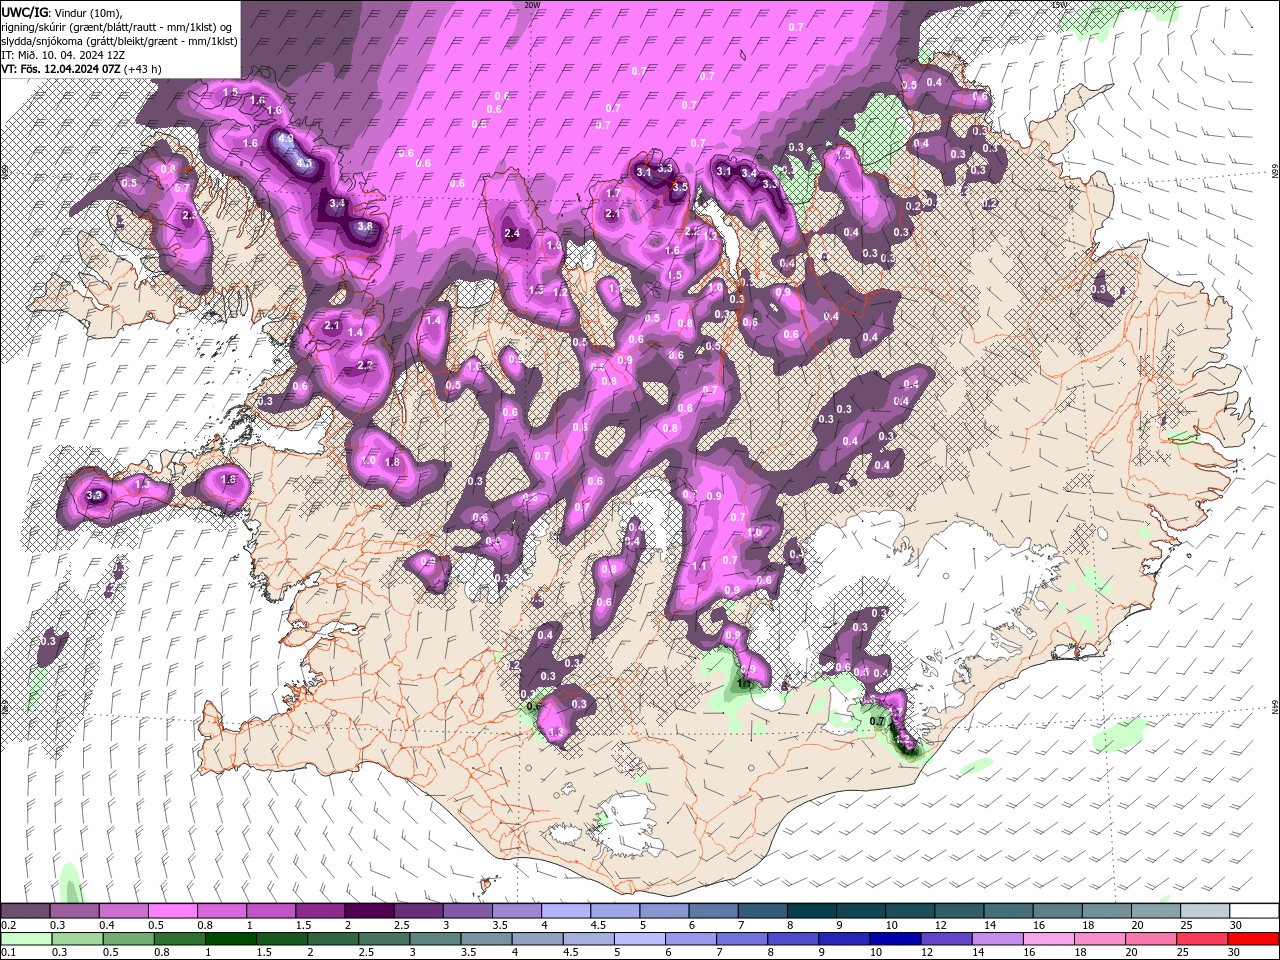Click the 'slydda/snjókoma (grátt/bleikt/grænt - mm/1klst)' legend line
Image resolution: width=1280 pixels, height=960 pixels.
(x=119, y=41)
